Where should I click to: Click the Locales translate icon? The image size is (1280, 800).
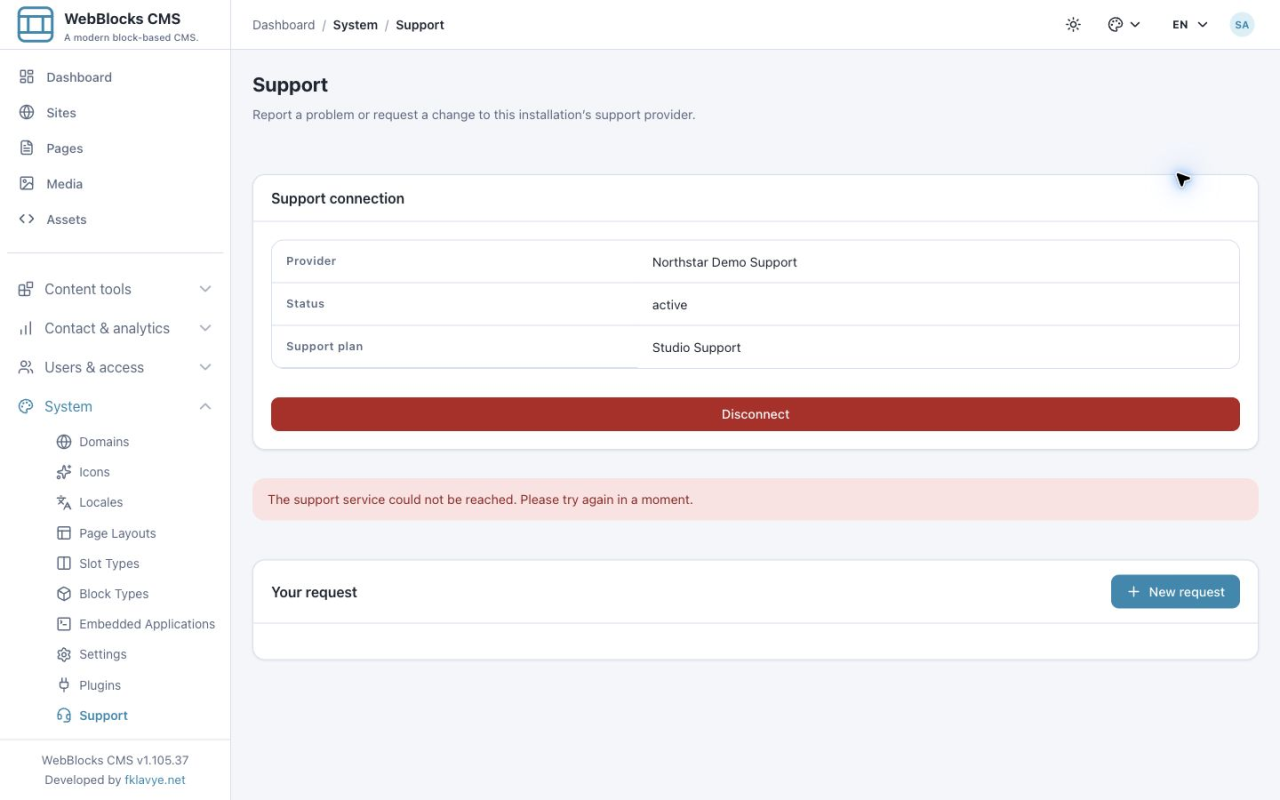pos(64,502)
